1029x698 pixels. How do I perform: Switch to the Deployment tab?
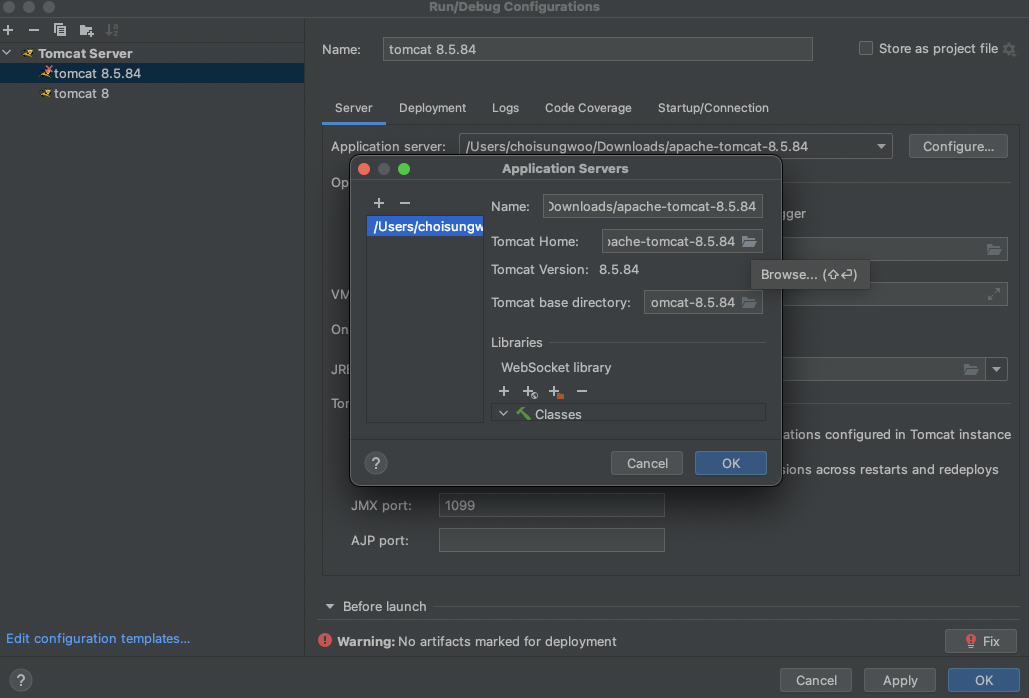(432, 108)
